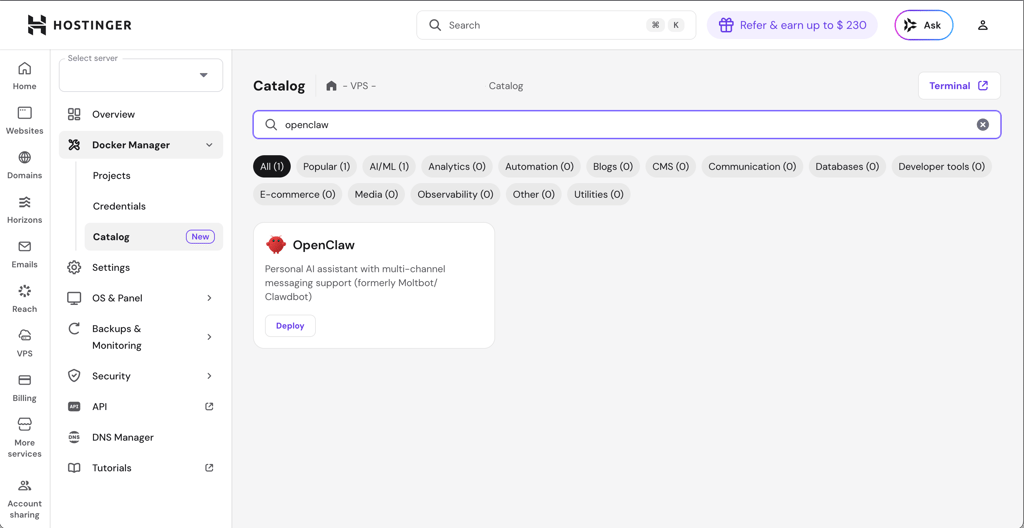Click Refer & earn up to $230
This screenshot has width=1024, height=528.
tap(792, 25)
